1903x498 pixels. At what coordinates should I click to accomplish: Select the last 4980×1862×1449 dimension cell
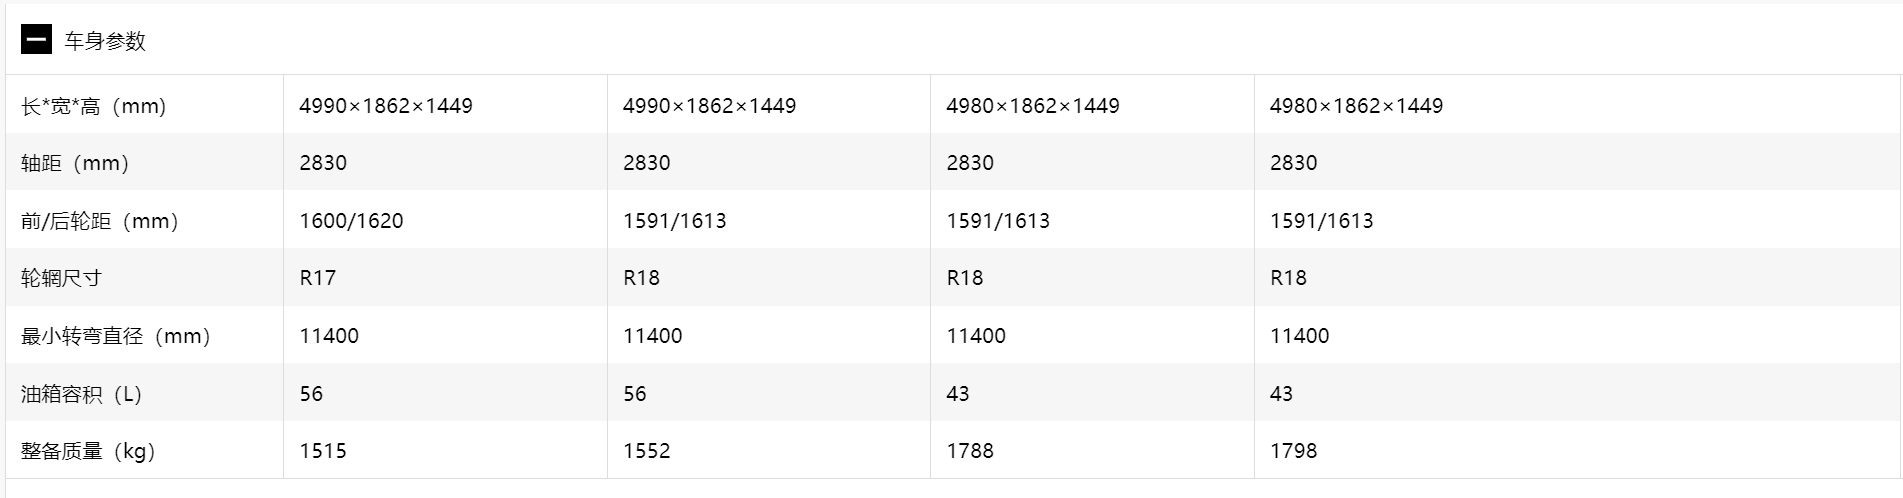tap(1356, 106)
